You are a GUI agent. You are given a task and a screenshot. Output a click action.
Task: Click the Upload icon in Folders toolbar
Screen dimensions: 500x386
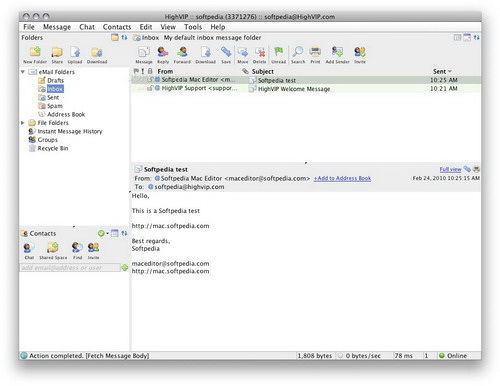point(75,52)
